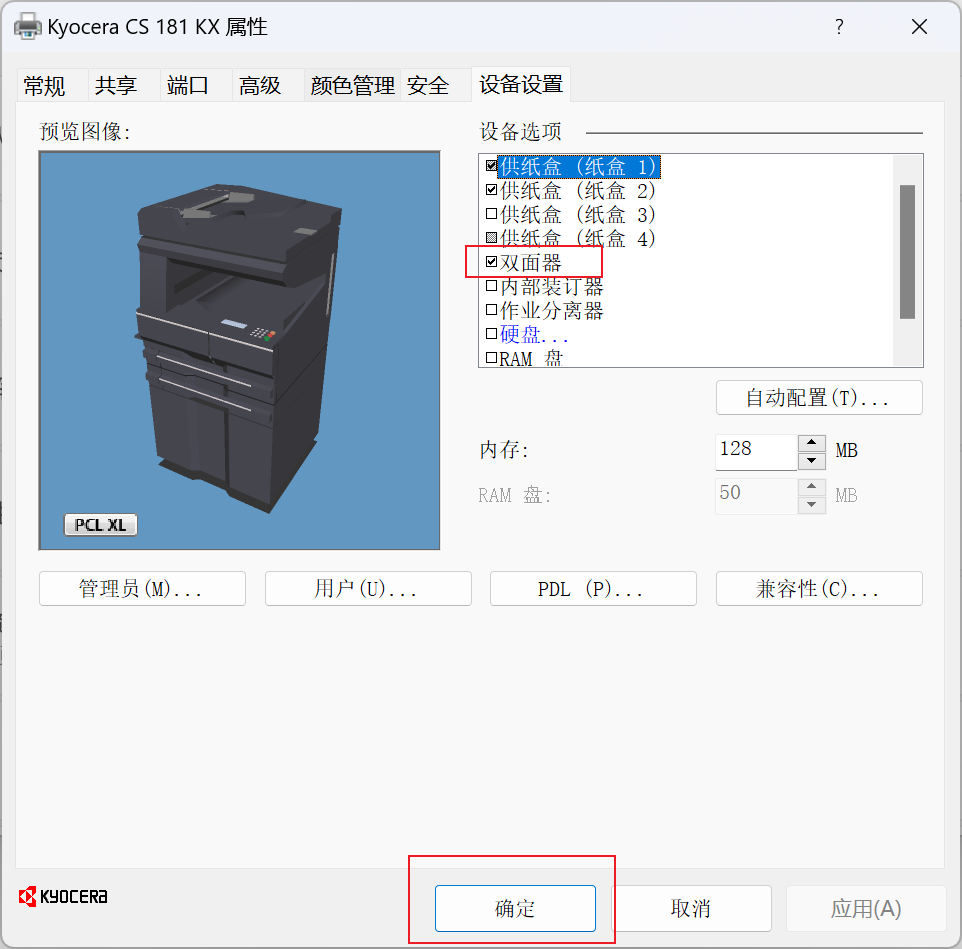This screenshot has height=949, width=962.
Task: Toggle the 双面器 checkbox
Action: pyautogui.click(x=491, y=262)
